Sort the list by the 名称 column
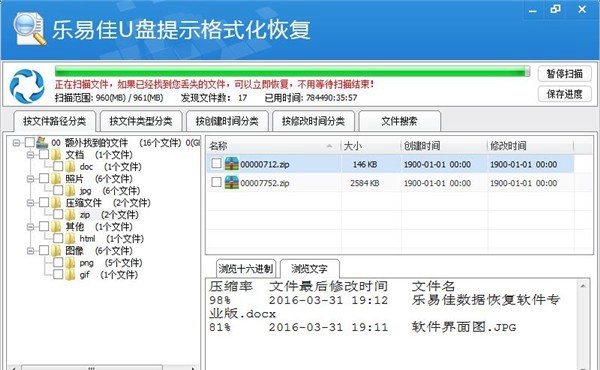 pos(273,146)
